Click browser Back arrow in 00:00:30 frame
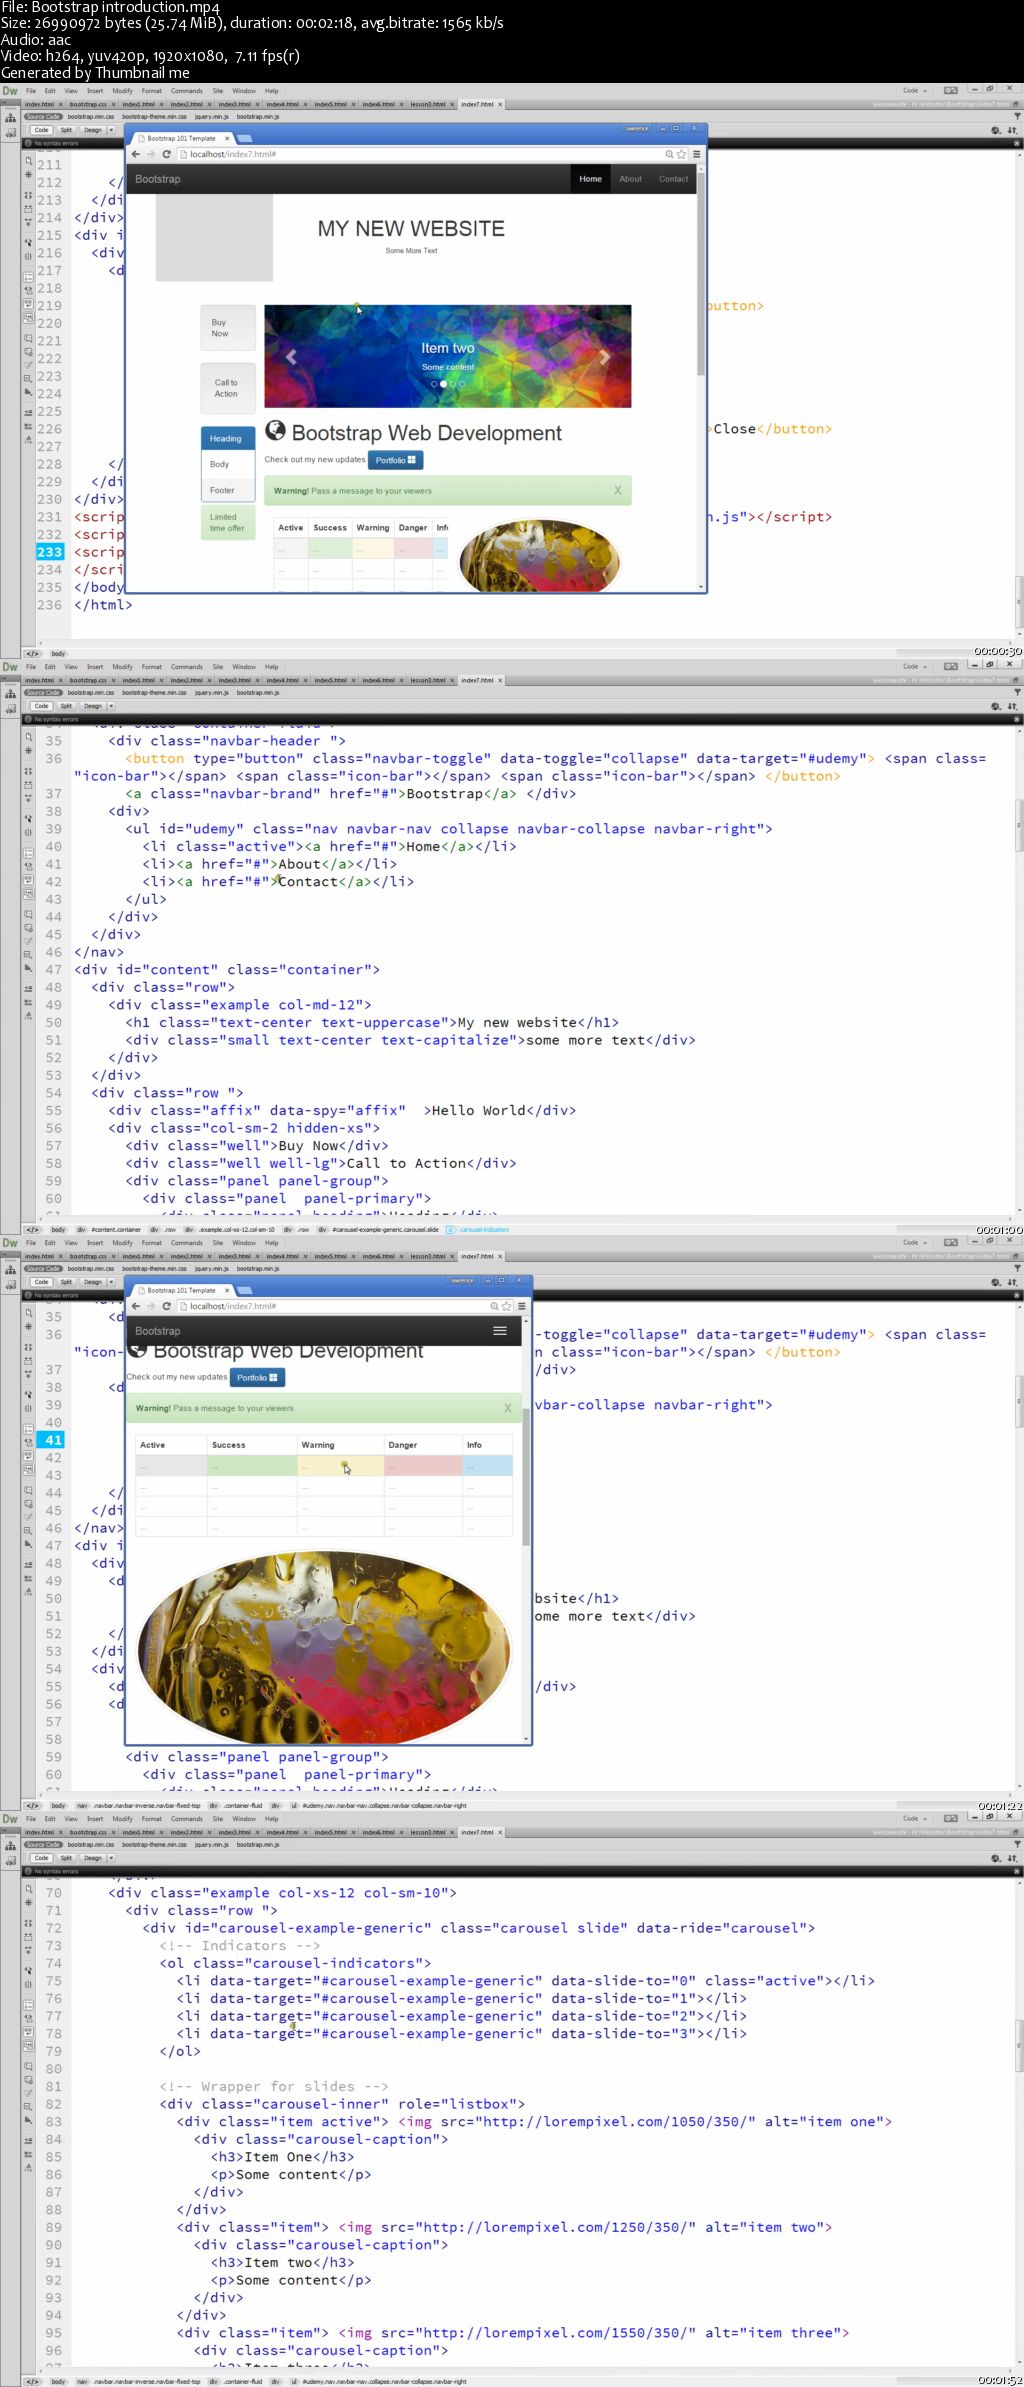The height and width of the screenshot is (2387, 1024). point(136,154)
